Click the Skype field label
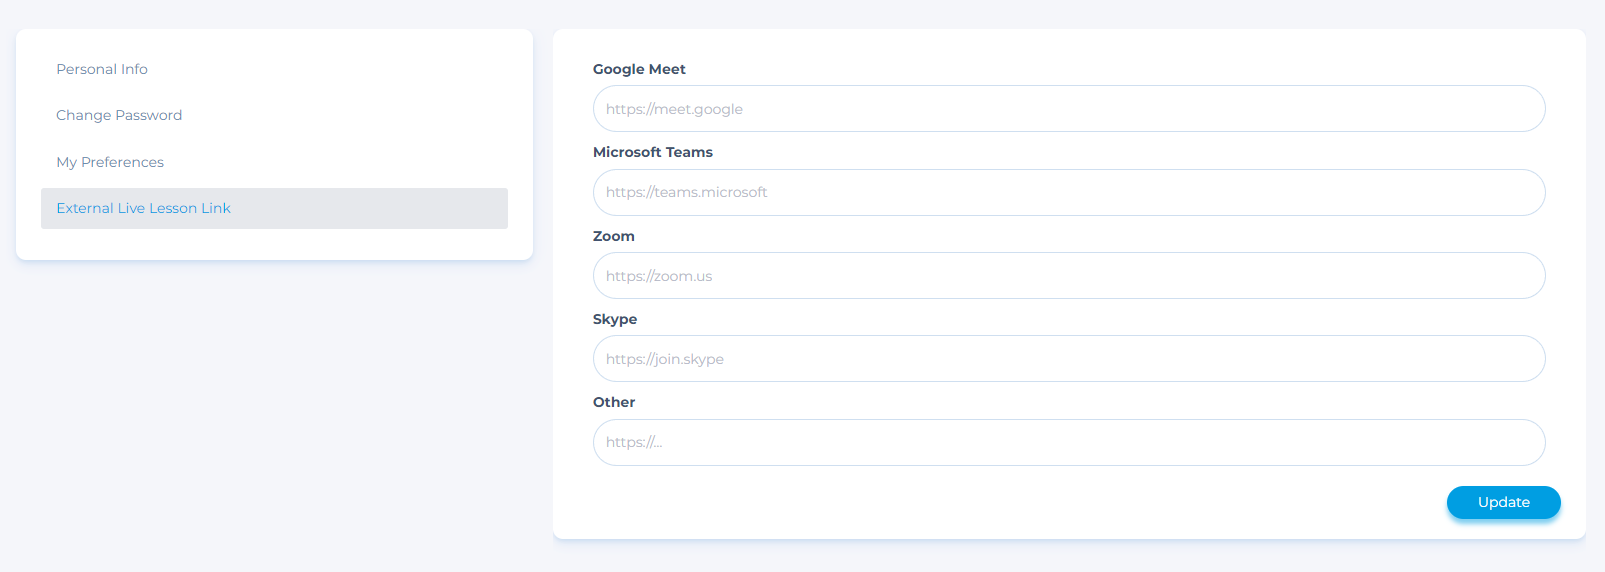The width and height of the screenshot is (1605, 572). pyautogui.click(x=615, y=319)
